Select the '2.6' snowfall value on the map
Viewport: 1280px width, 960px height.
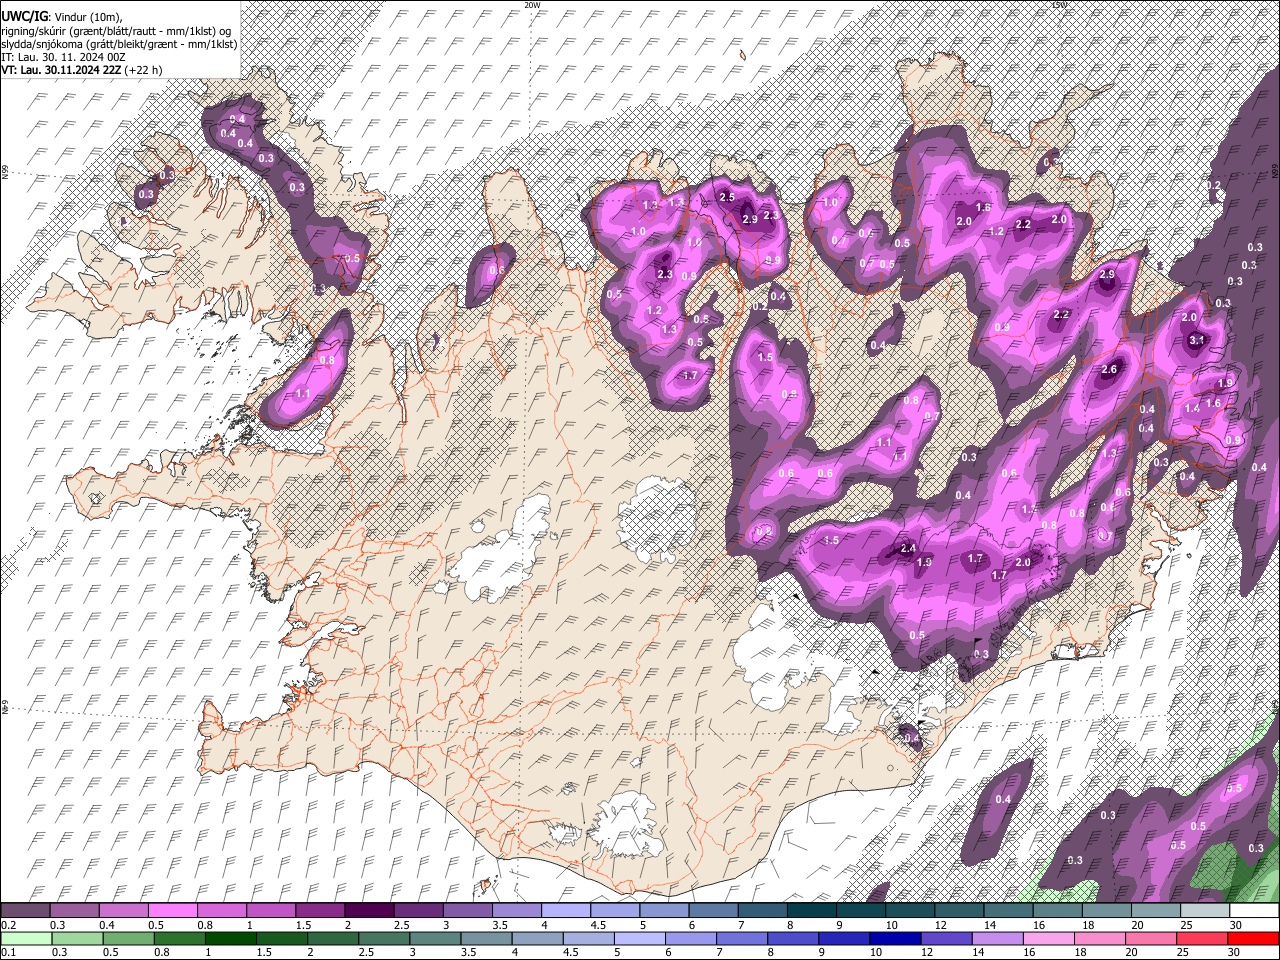pyautogui.click(x=1108, y=370)
